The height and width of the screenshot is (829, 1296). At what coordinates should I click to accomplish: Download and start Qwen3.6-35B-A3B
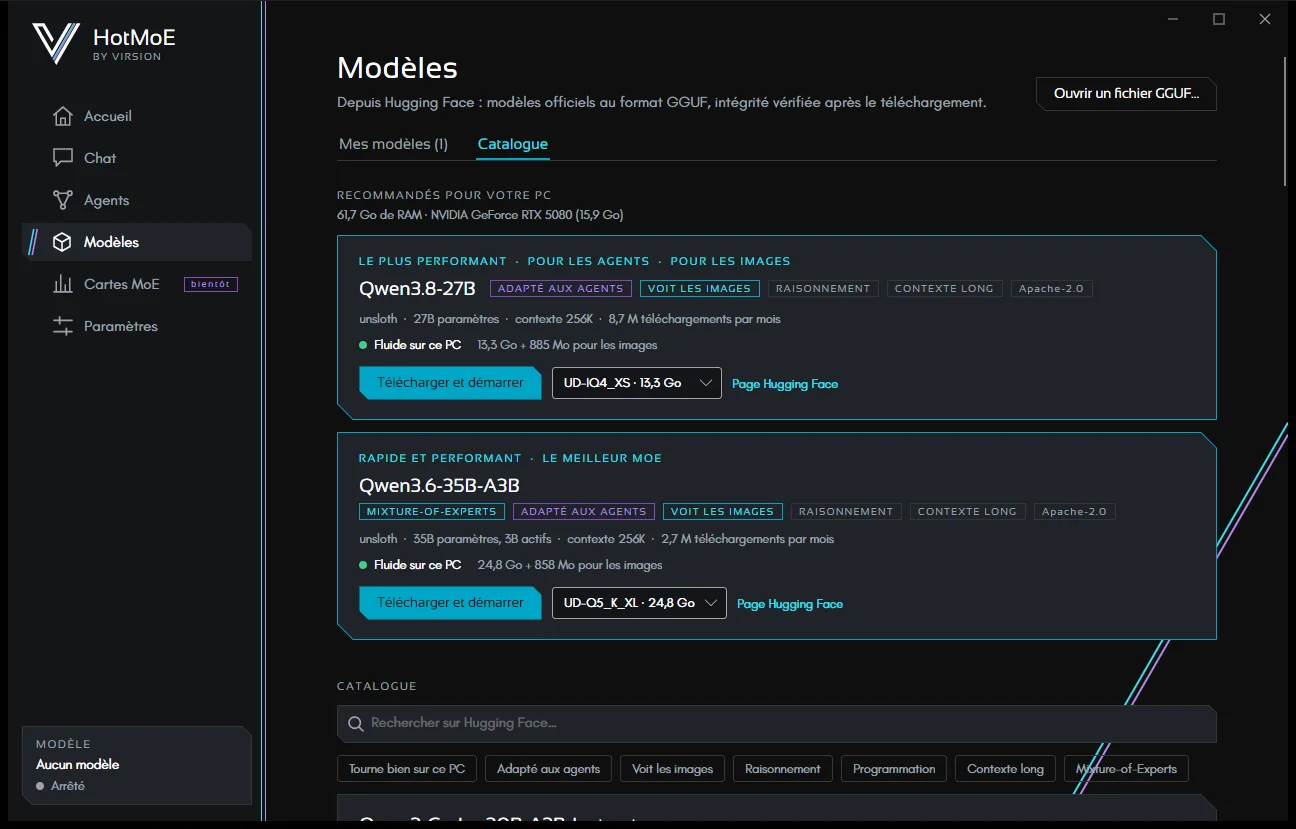(449, 603)
